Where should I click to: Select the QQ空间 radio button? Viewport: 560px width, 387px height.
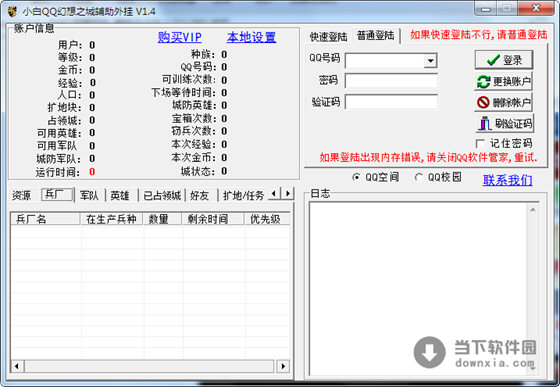pos(356,177)
